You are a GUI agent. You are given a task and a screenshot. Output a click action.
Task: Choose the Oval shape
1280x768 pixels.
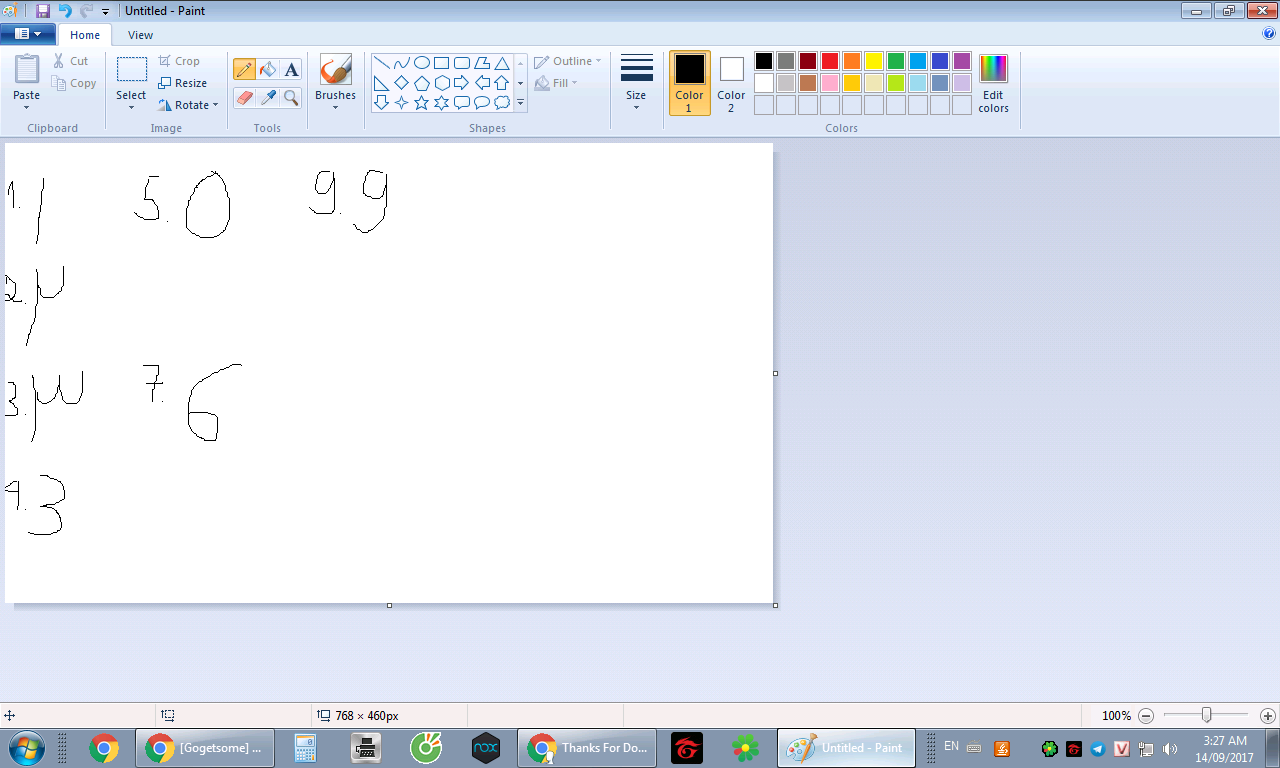[x=421, y=63]
